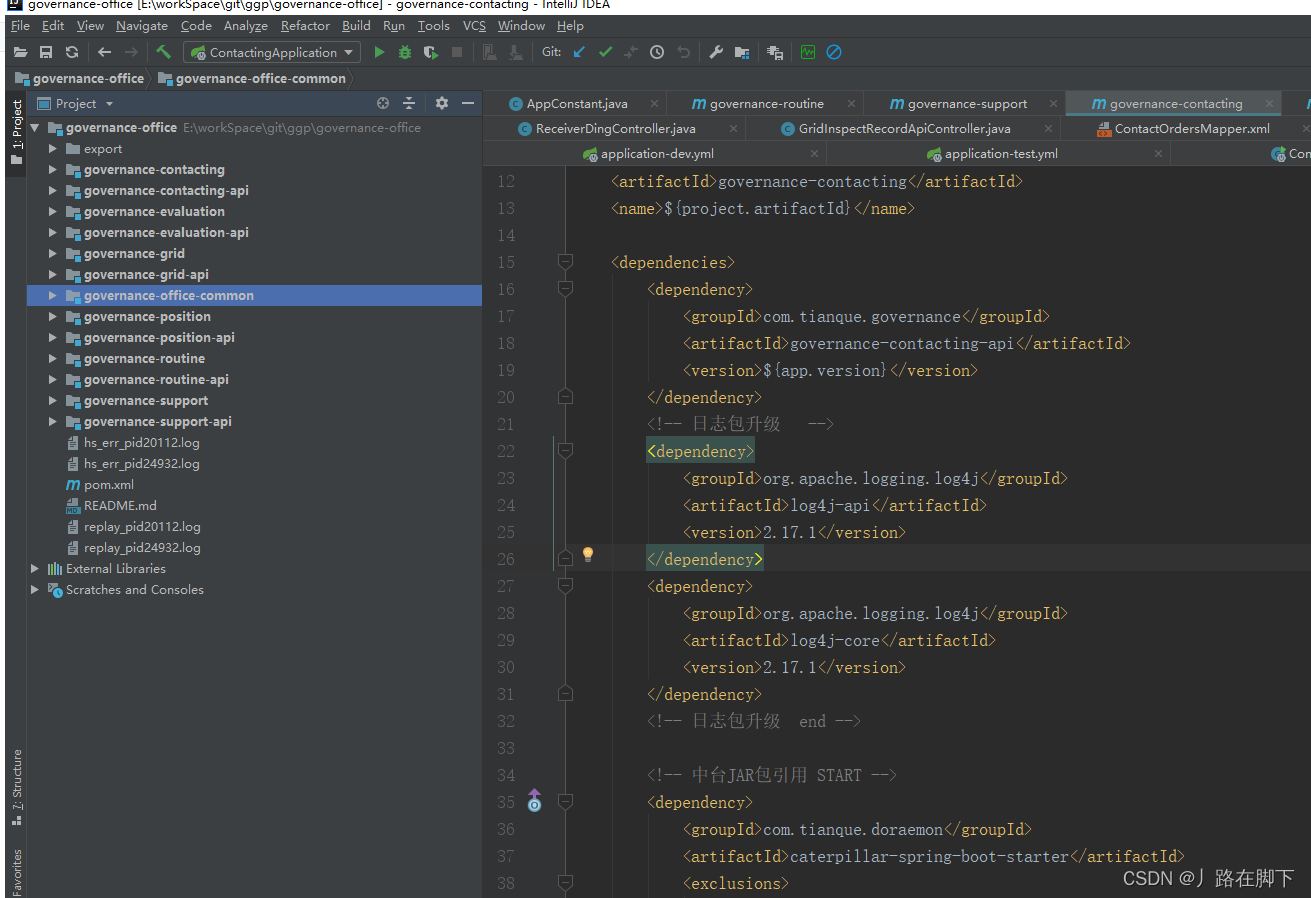Select replay_pid24932.log file
1311x898 pixels.
(142, 548)
